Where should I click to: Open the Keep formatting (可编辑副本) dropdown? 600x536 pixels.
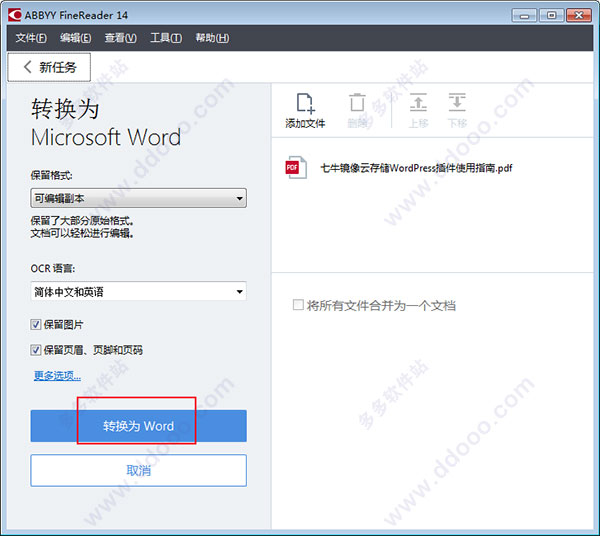click(x=139, y=198)
